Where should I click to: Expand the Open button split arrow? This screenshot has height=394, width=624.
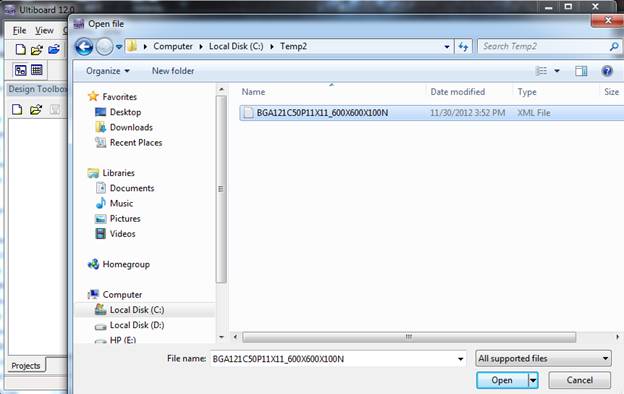(533, 380)
